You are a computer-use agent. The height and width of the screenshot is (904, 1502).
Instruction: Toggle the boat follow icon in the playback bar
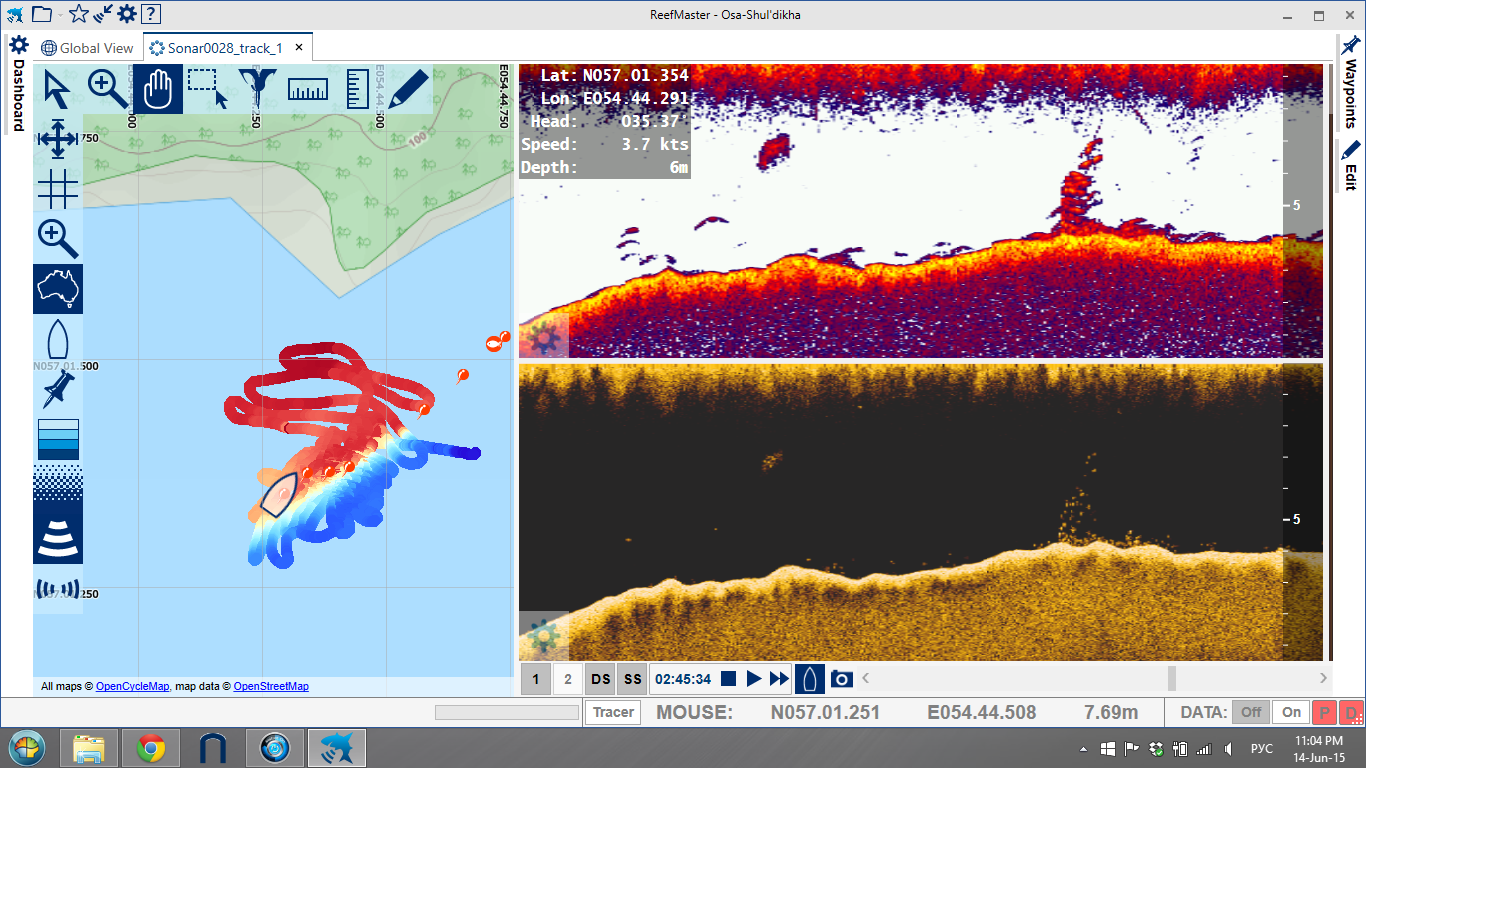click(810, 679)
